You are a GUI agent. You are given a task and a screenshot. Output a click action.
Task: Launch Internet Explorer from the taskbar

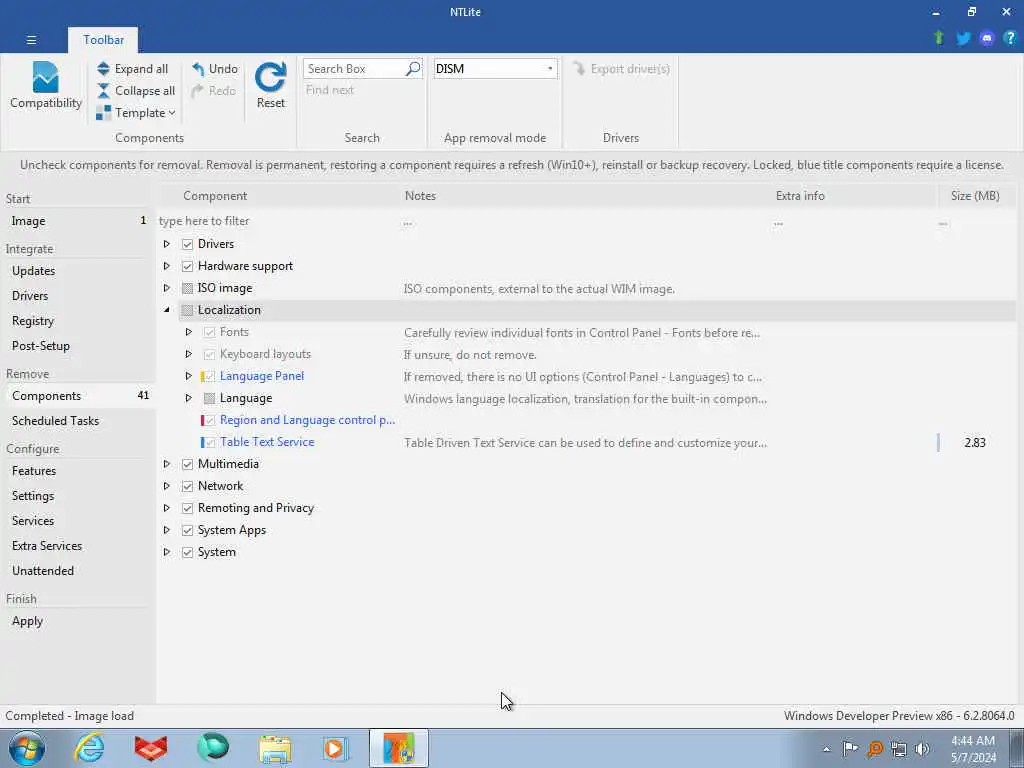pyautogui.click(x=89, y=748)
